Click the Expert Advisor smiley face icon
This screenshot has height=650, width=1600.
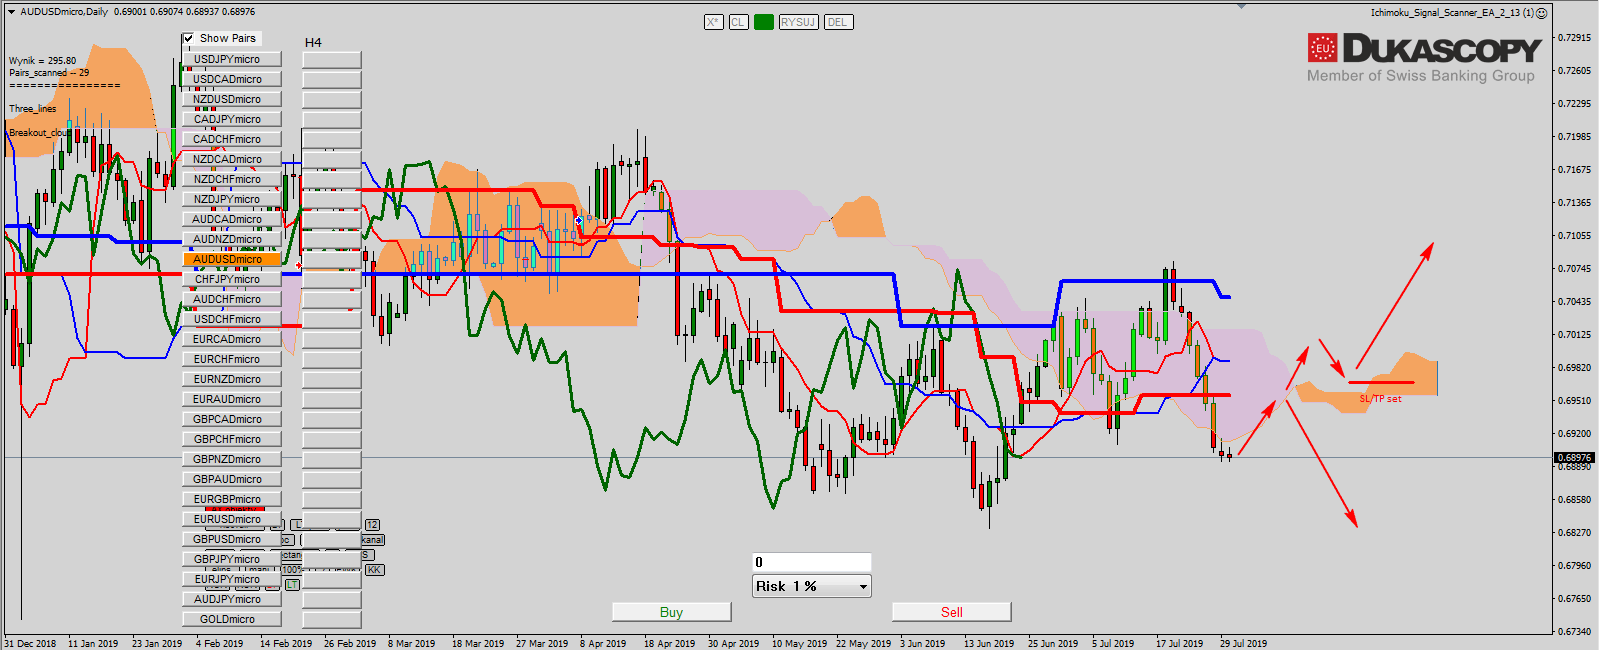[1542, 13]
